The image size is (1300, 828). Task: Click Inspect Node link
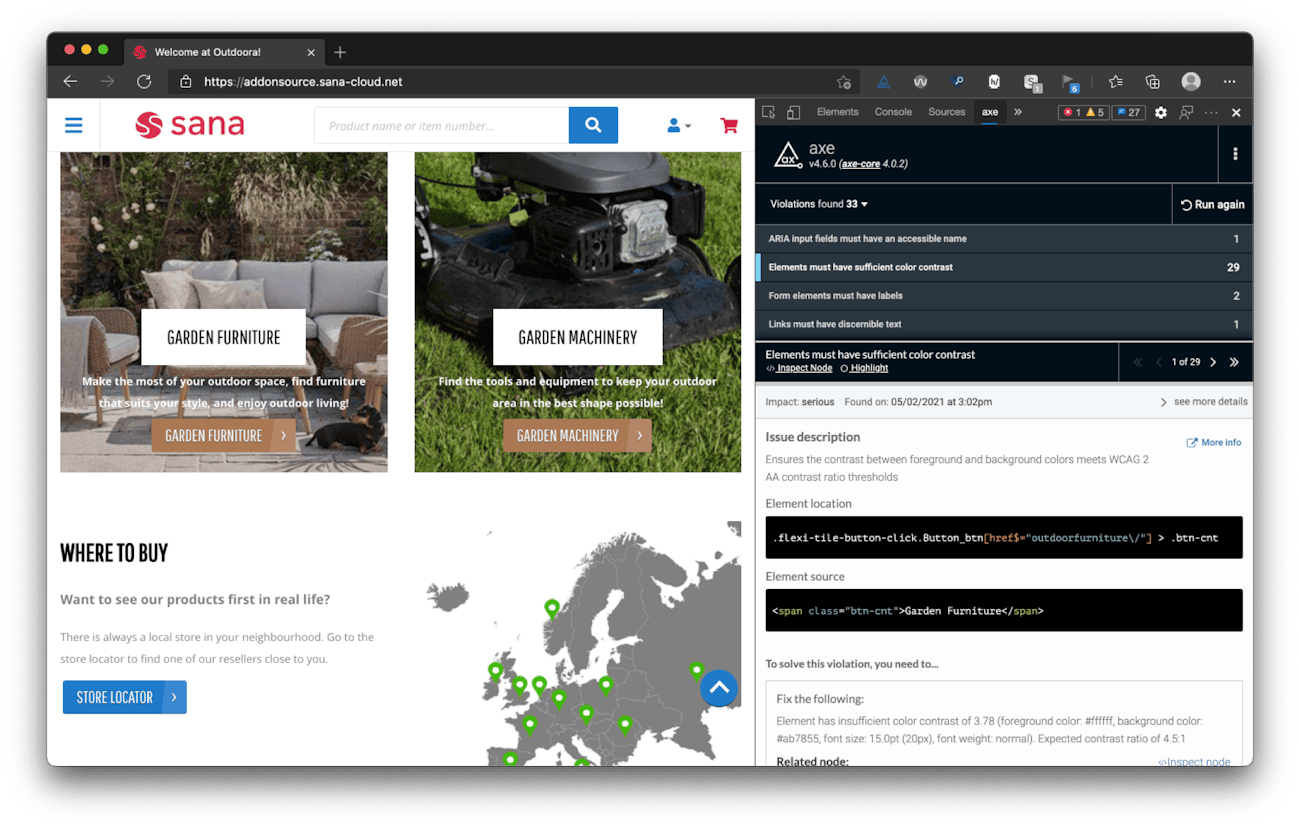tap(799, 368)
